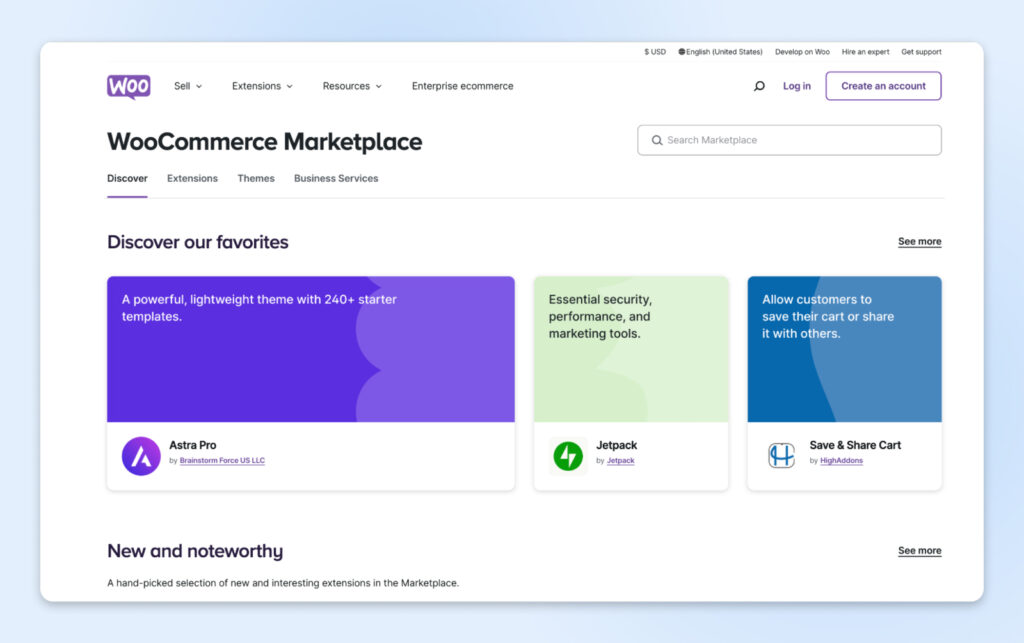Click the Jetpack green logo icon

(x=568, y=456)
